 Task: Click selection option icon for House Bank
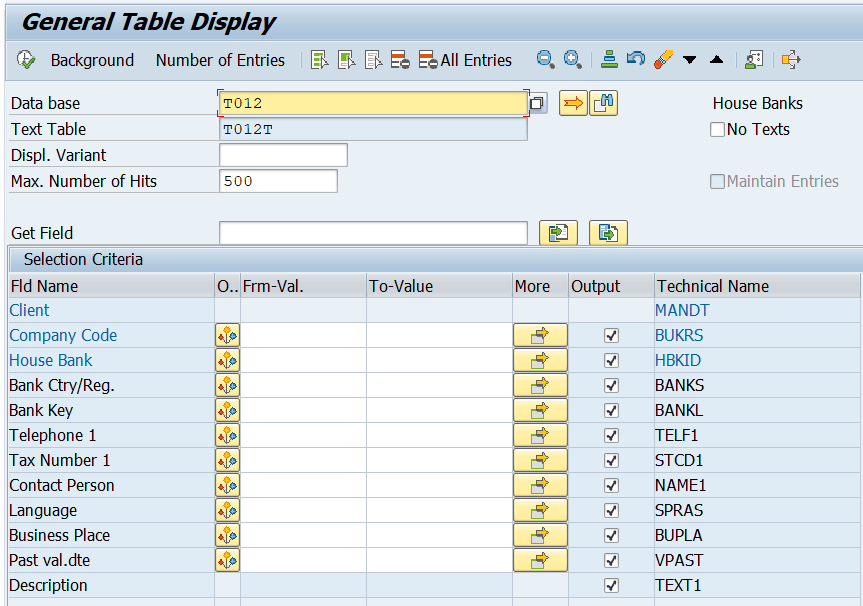227,361
